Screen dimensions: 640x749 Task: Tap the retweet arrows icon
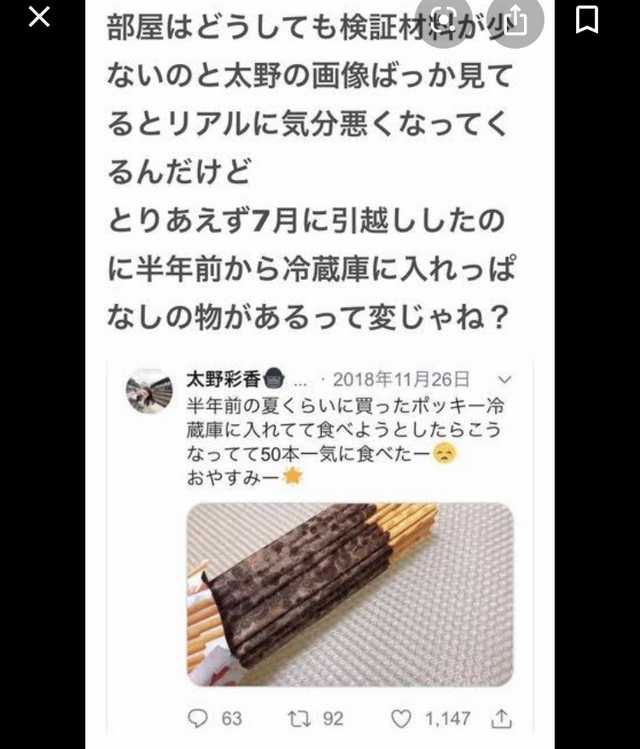coord(299,718)
